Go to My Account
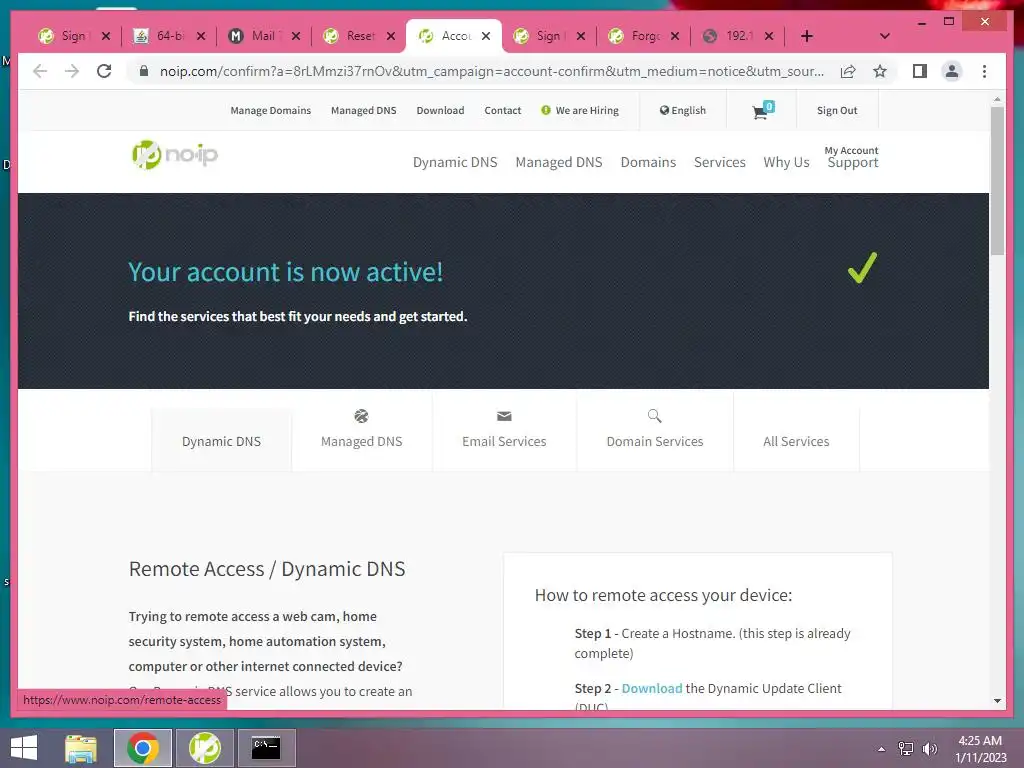1024x768 pixels. click(x=851, y=150)
